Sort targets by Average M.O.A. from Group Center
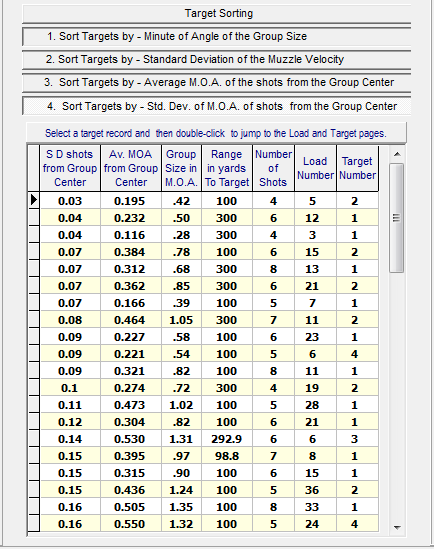The height and width of the screenshot is (549, 434). click(x=216, y=83)
